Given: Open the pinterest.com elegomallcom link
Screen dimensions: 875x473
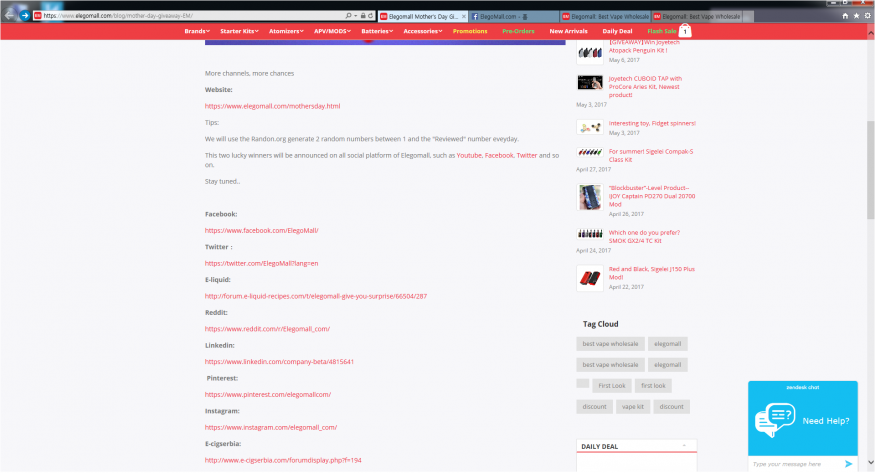Looking at the screenshot, I should 268,394.
